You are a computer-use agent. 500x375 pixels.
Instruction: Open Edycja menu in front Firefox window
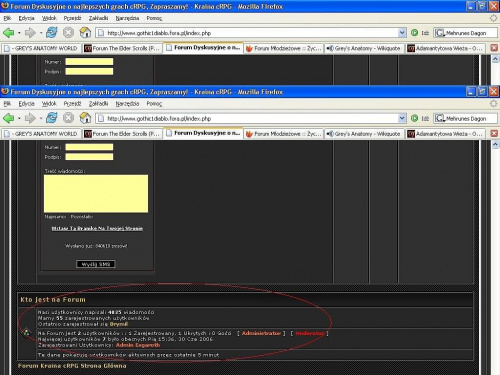pyautogui.click(x=26, y=104)
